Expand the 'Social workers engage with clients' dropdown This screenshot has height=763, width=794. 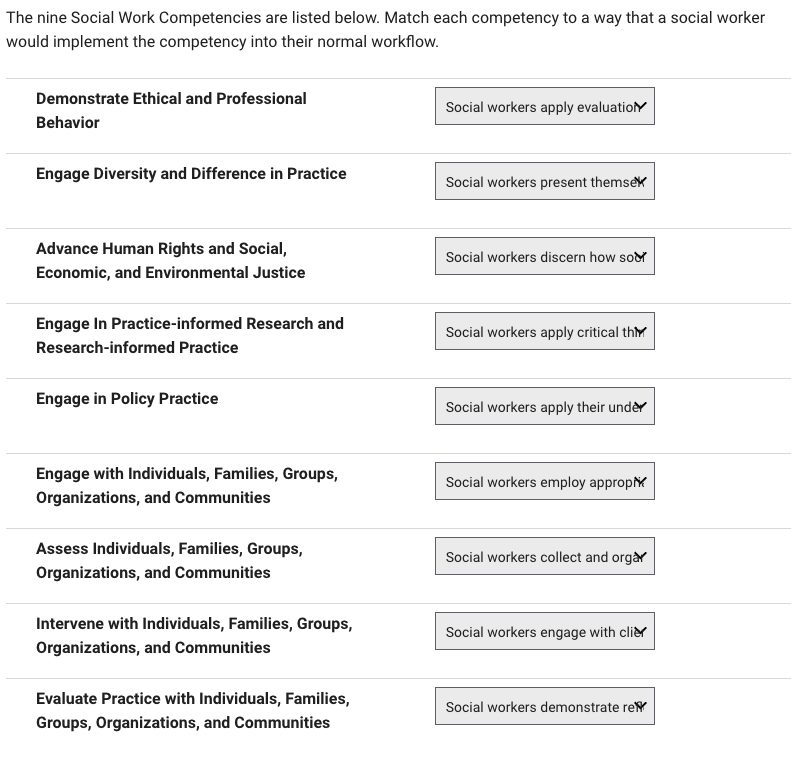point(544,632)
